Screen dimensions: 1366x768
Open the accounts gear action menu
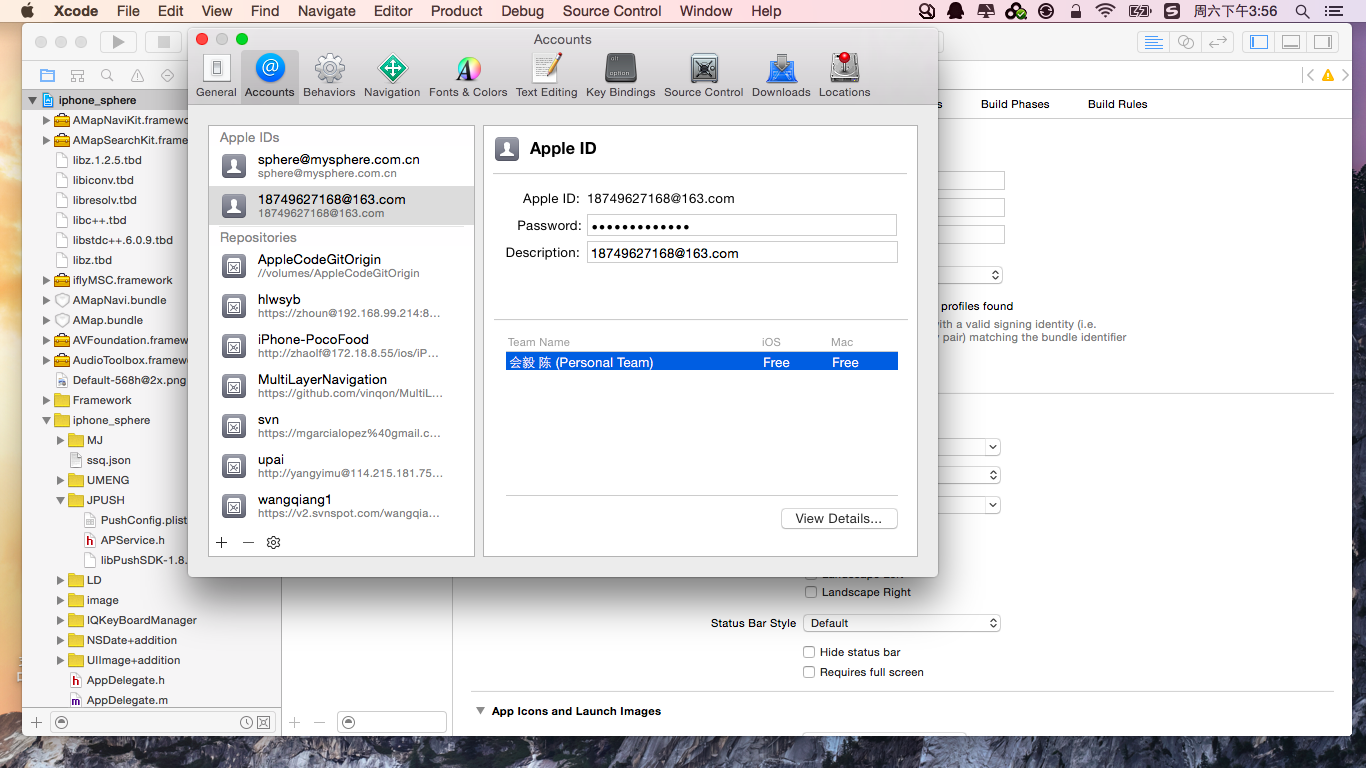click(x=273, y=542)
